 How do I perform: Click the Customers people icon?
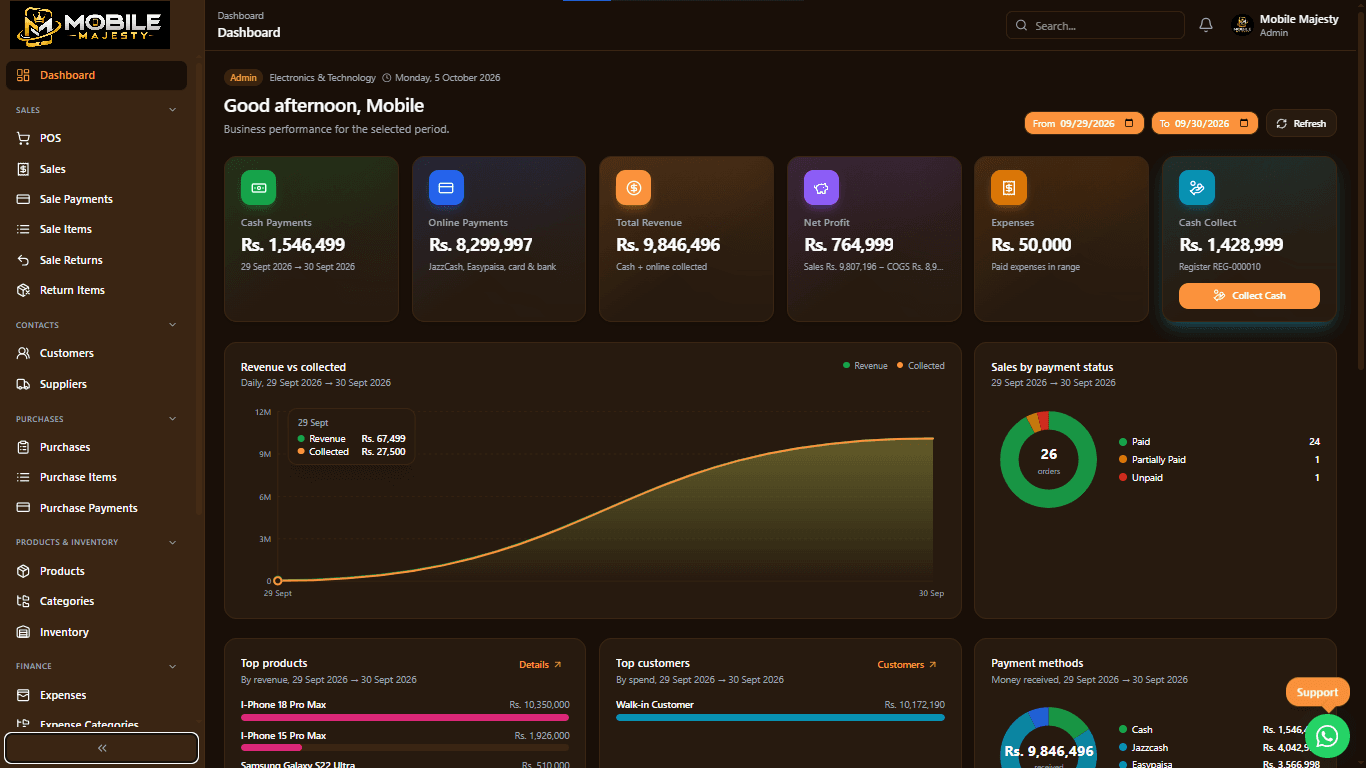pos(23,353)
